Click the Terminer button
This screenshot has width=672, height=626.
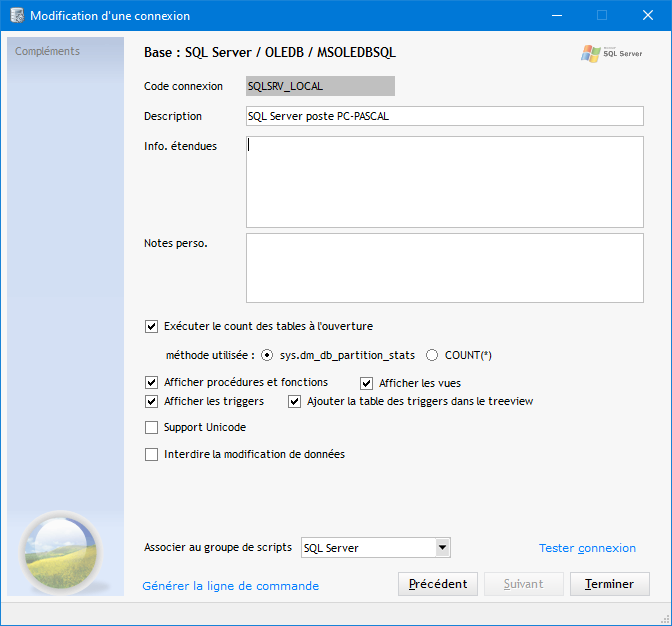coord(609,584)
